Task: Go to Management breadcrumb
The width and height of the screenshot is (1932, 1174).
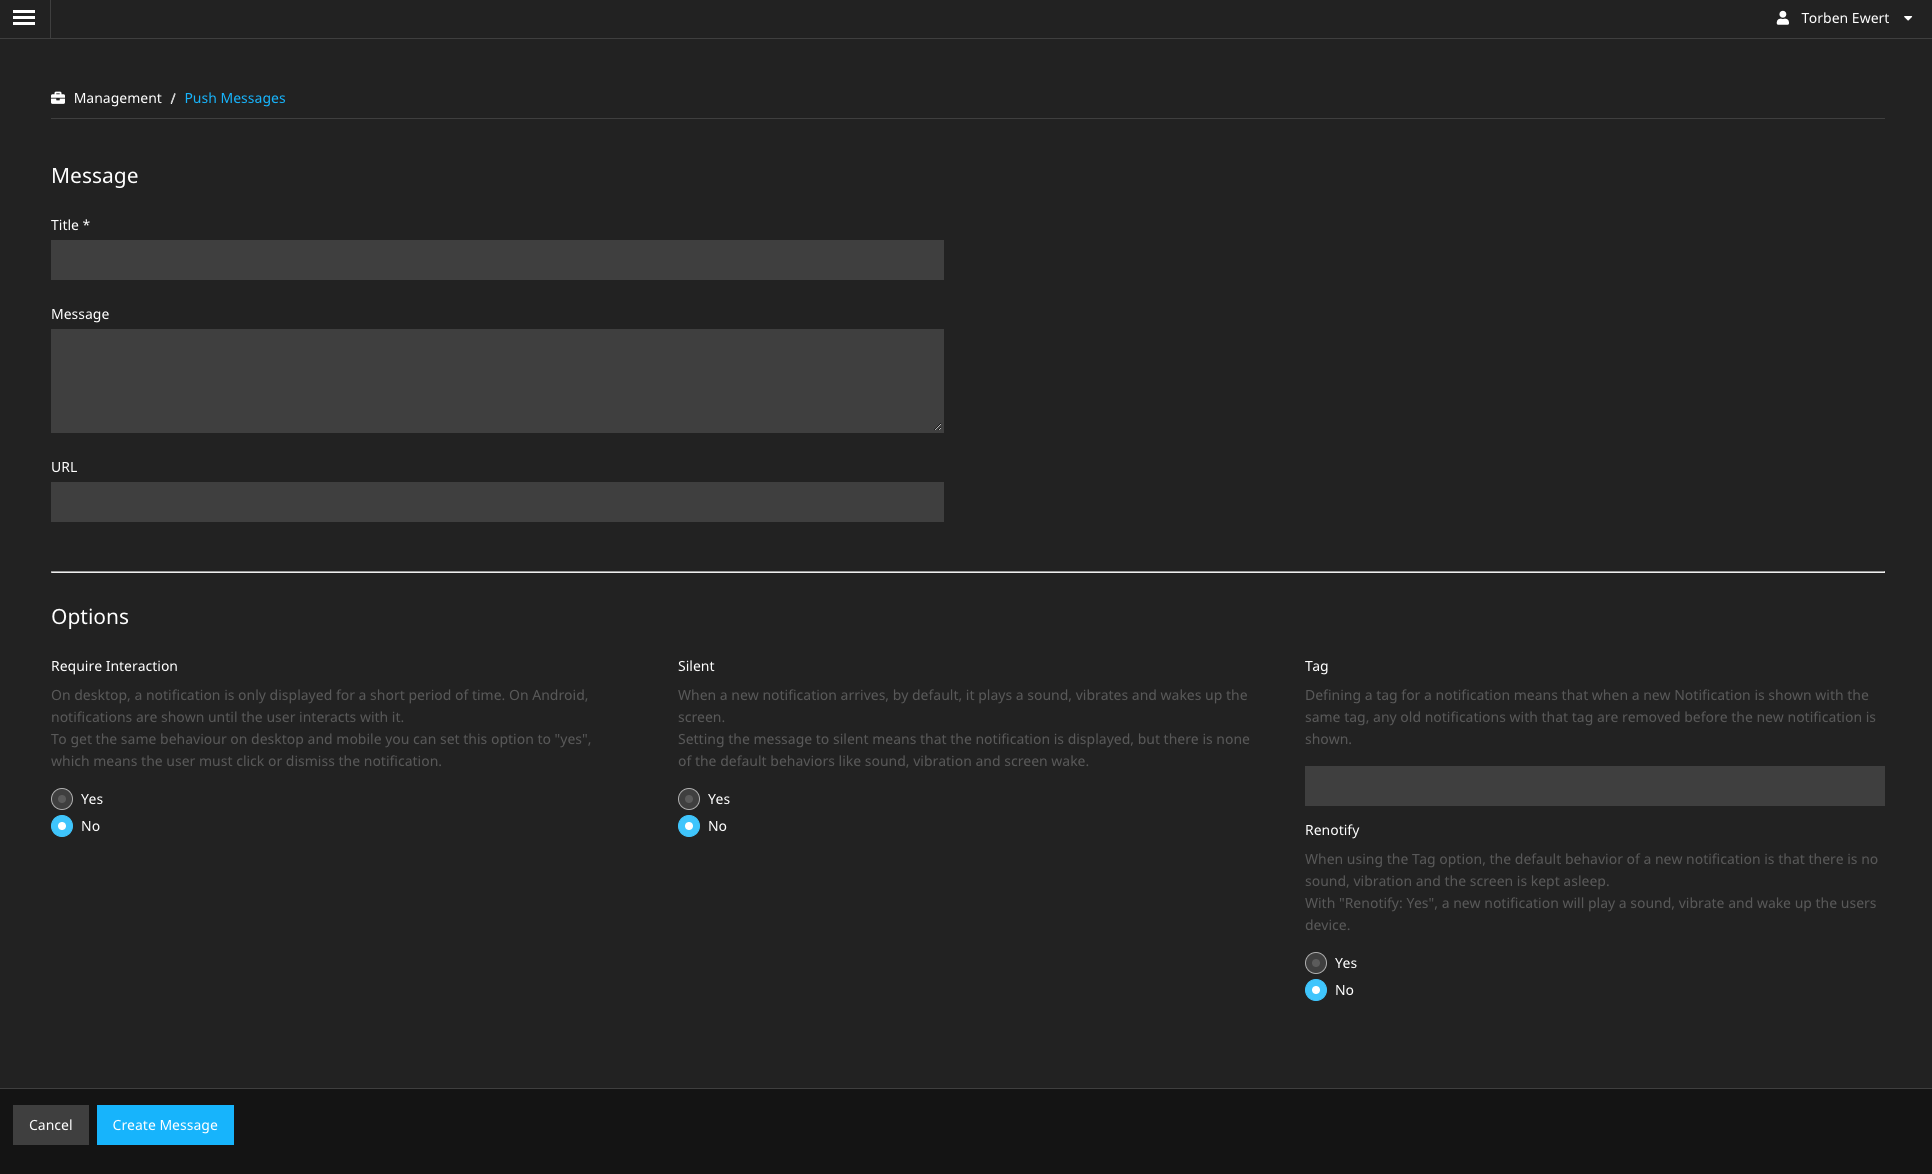Action: (x=117, y=98)
